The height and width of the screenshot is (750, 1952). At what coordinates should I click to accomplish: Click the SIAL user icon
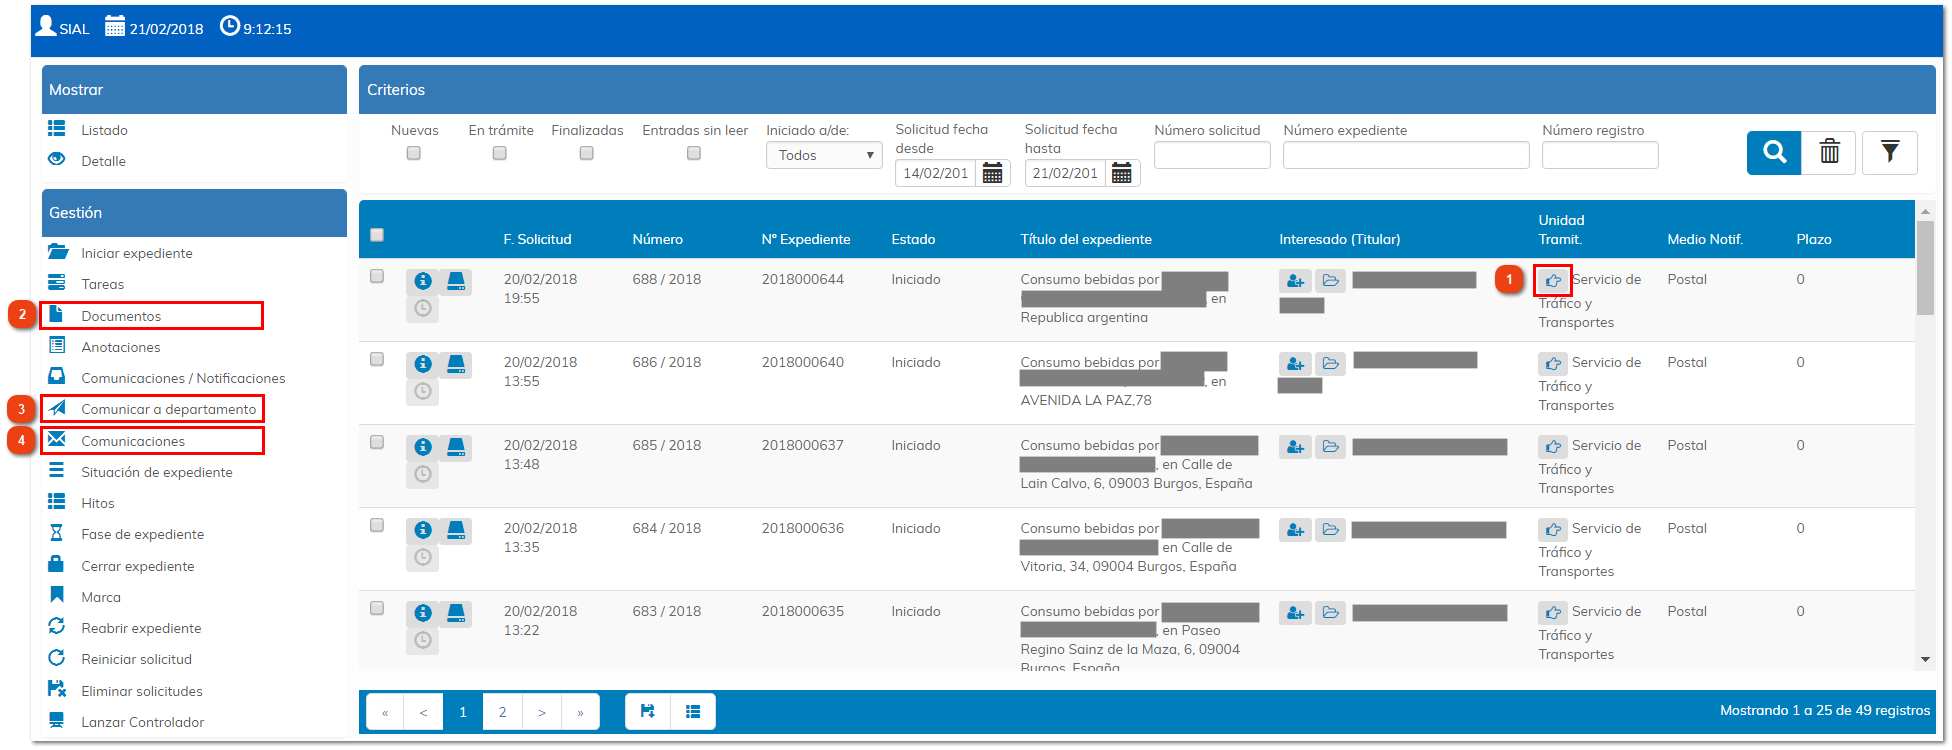(45, 25)
